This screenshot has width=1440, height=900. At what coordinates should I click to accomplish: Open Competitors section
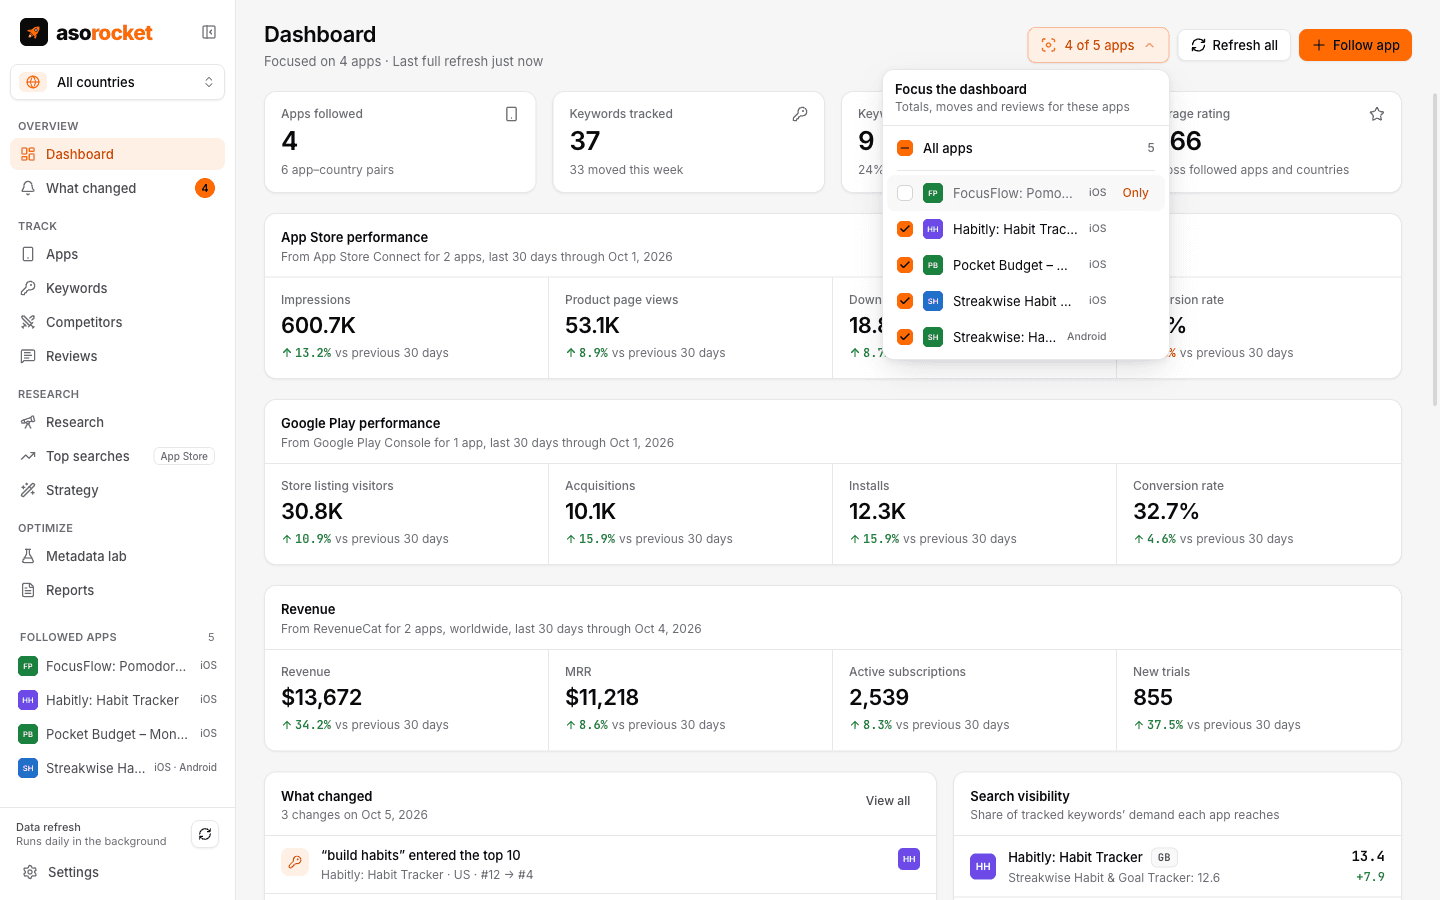(x=117, y=322)
